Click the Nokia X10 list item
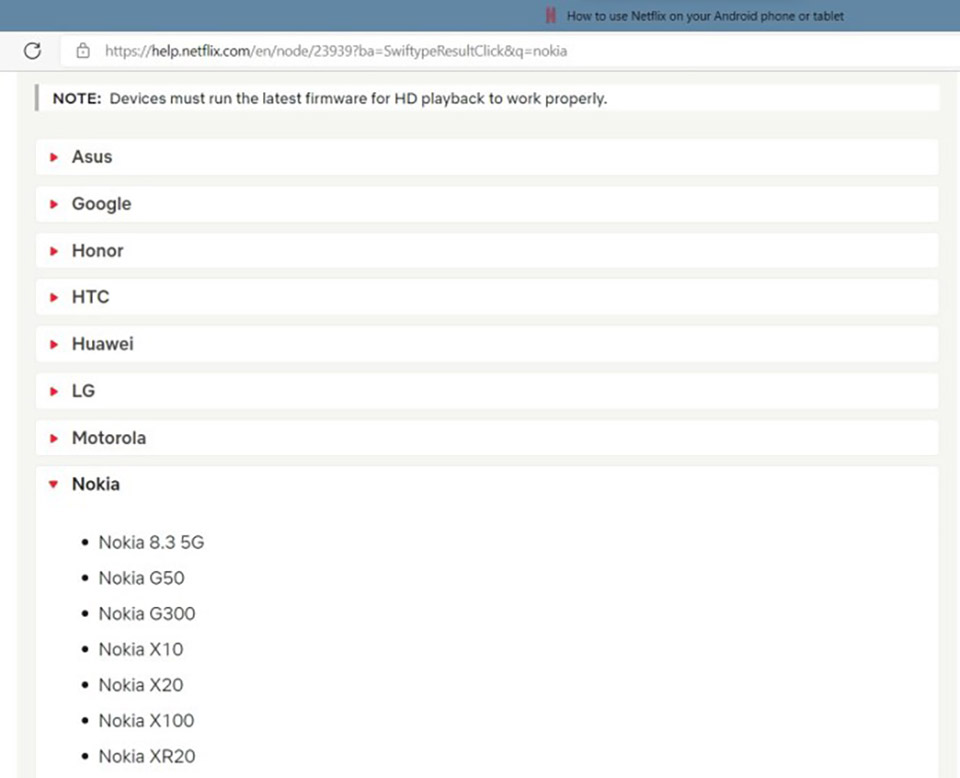The image size is (960, 778). point(141,649)
